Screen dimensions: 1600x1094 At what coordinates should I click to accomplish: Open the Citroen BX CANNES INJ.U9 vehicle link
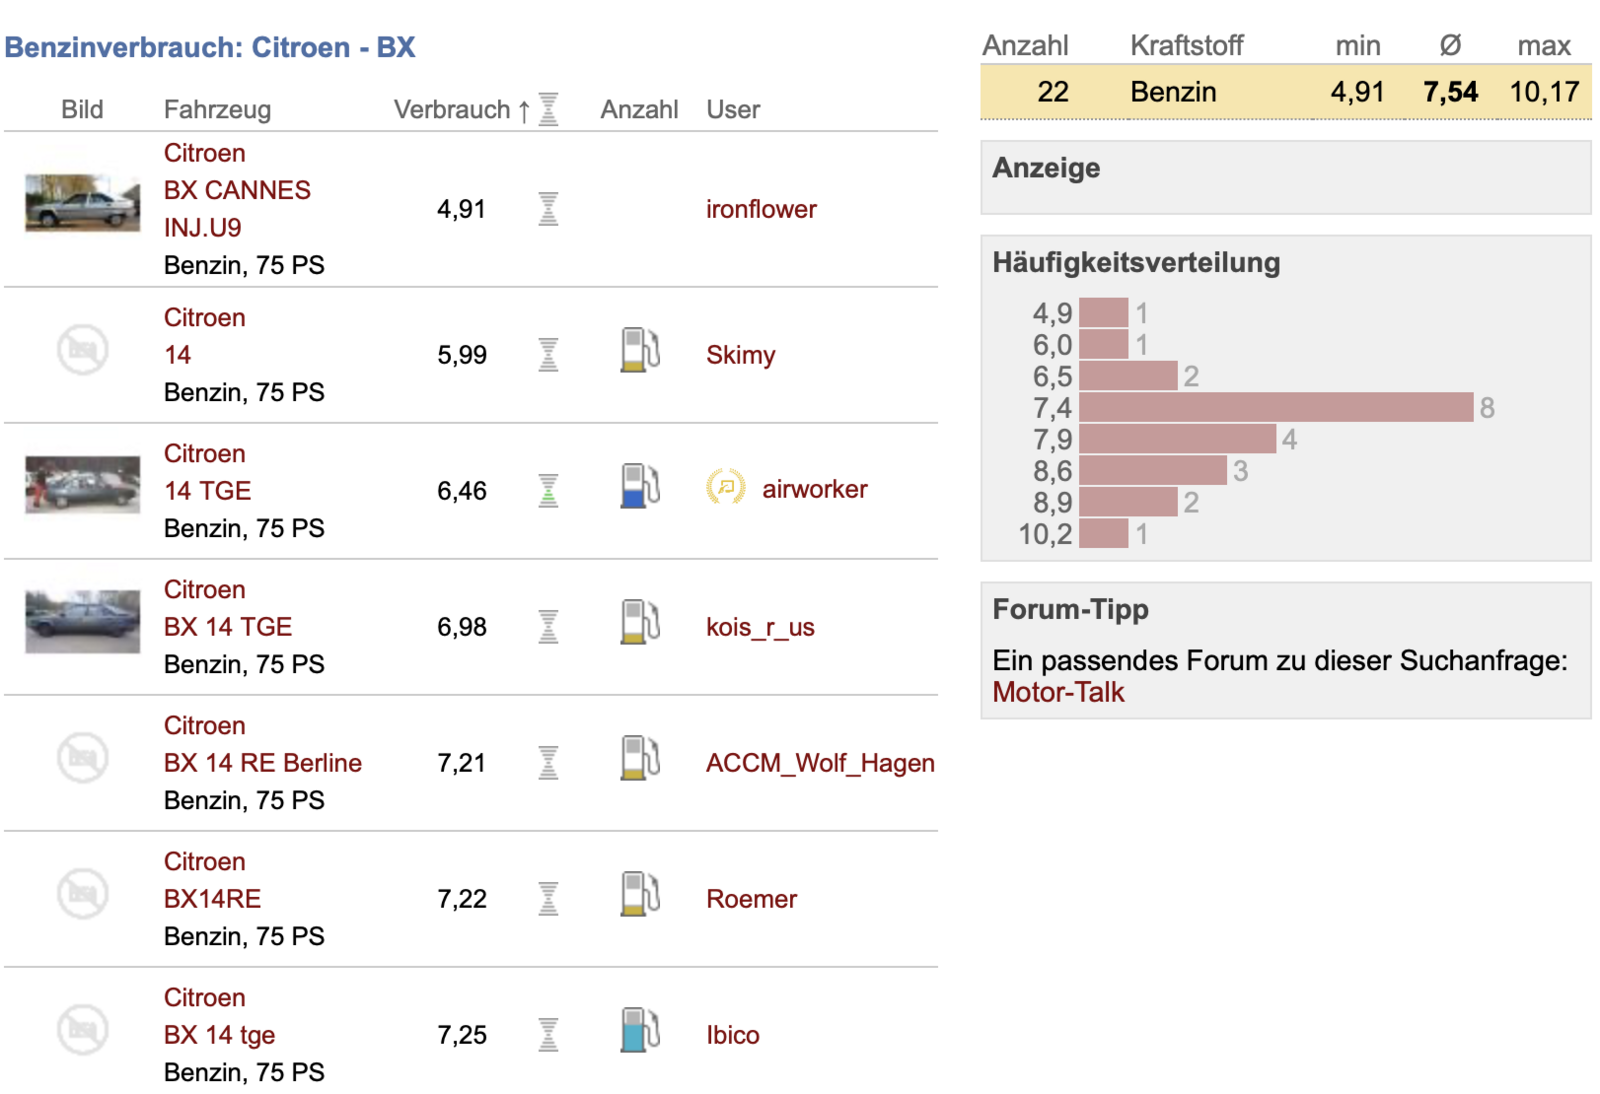(237, 190)
